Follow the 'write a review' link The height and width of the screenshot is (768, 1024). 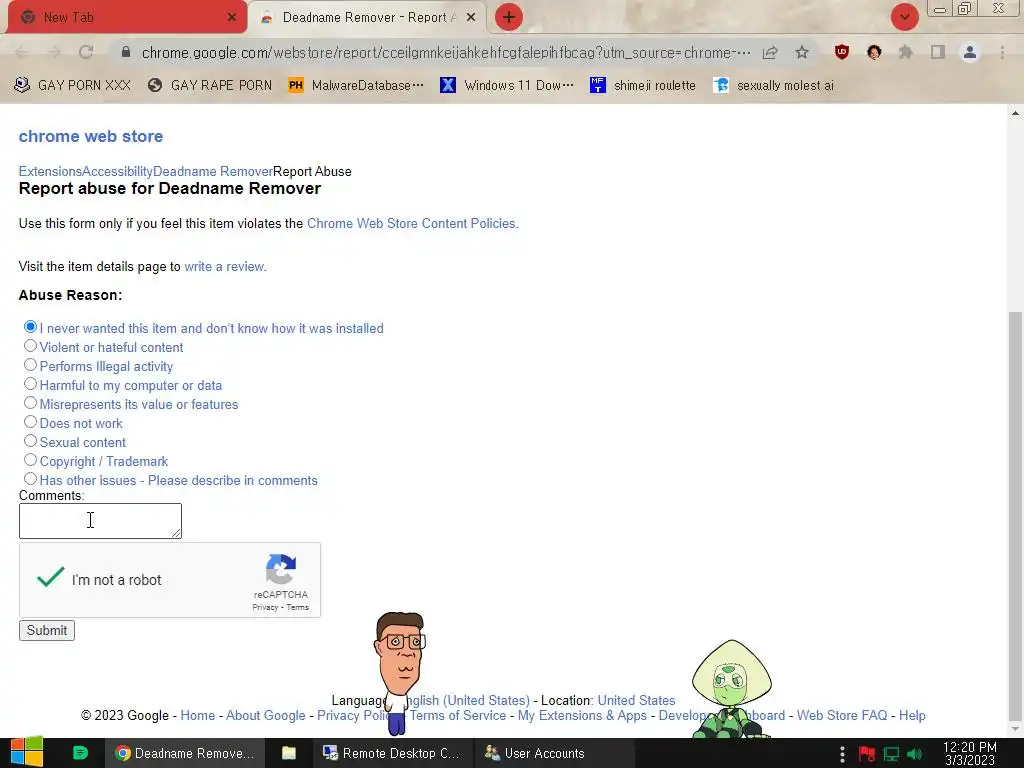coord(225,266)
